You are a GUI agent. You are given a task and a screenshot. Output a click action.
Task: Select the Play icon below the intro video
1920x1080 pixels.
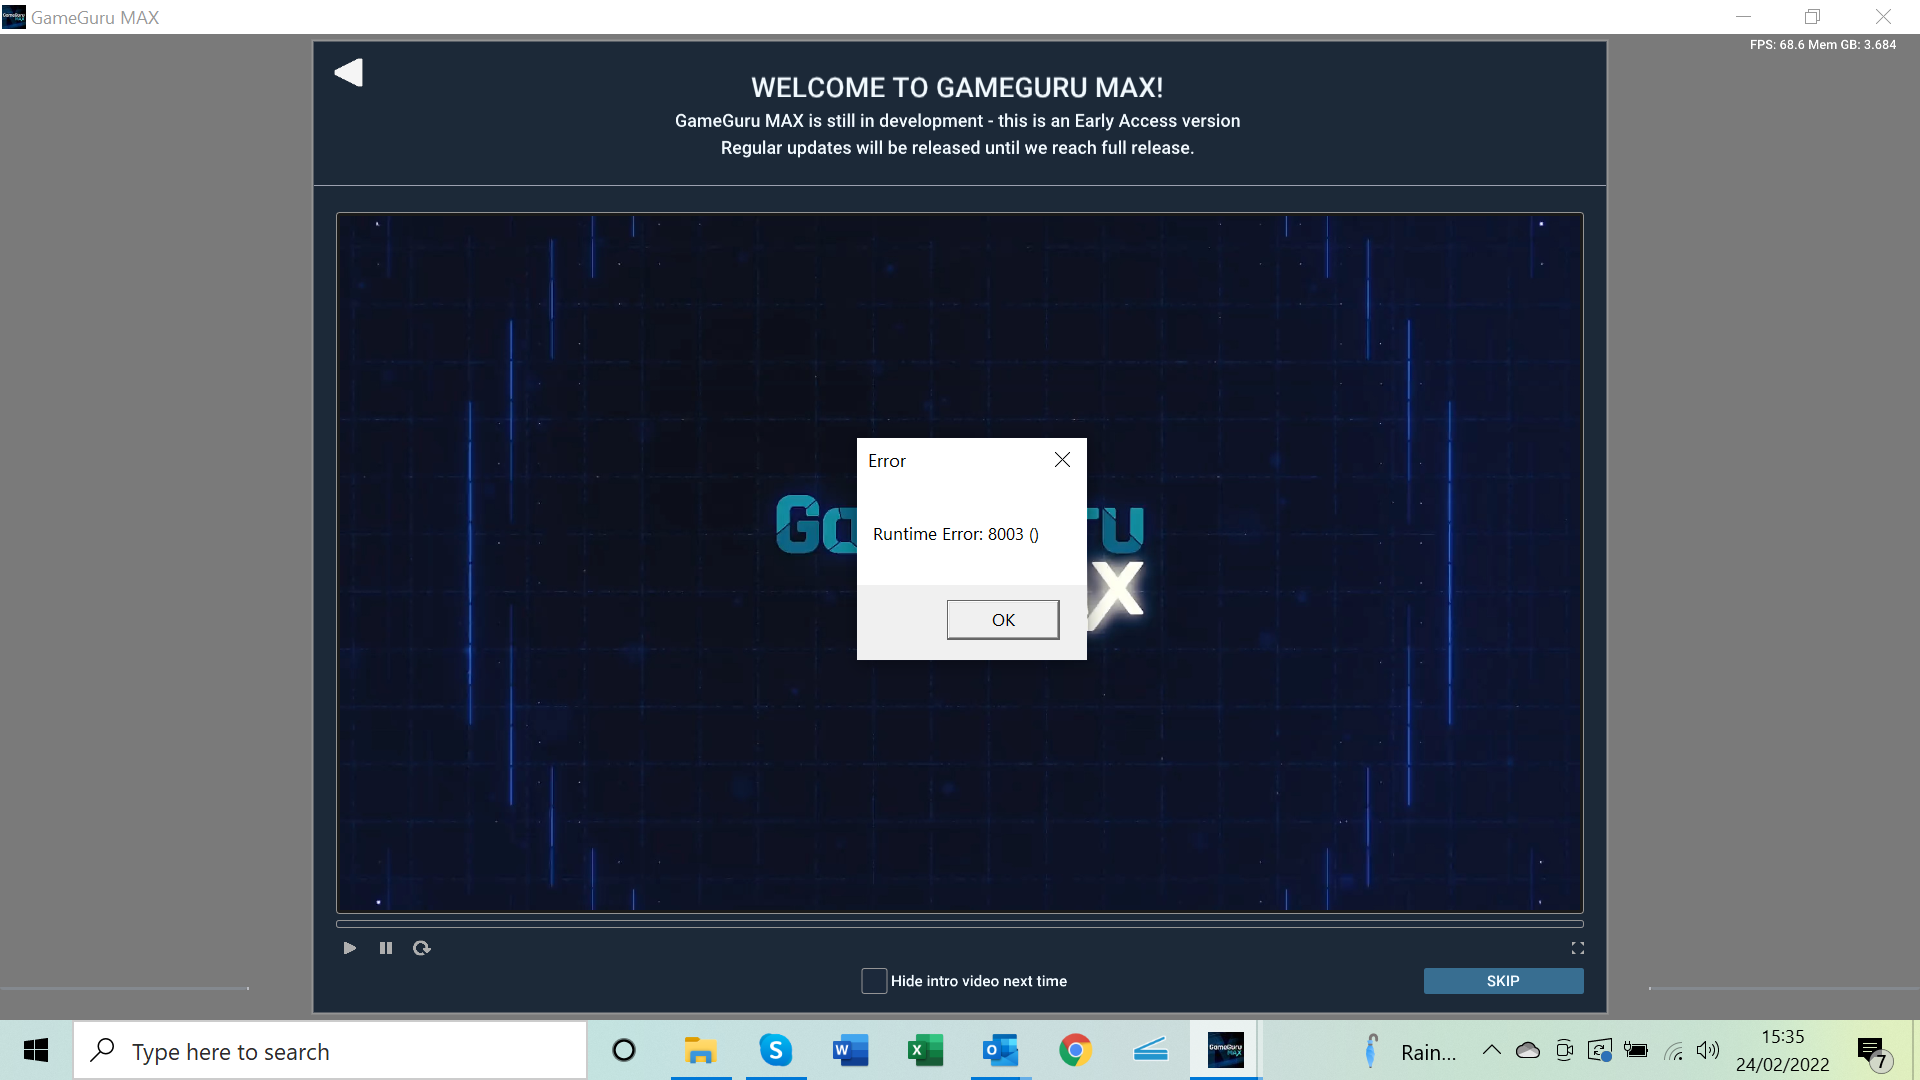[349, 947]
